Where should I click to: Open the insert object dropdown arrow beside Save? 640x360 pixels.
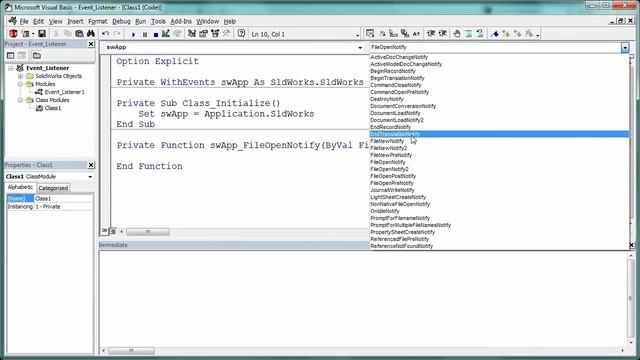33,34
